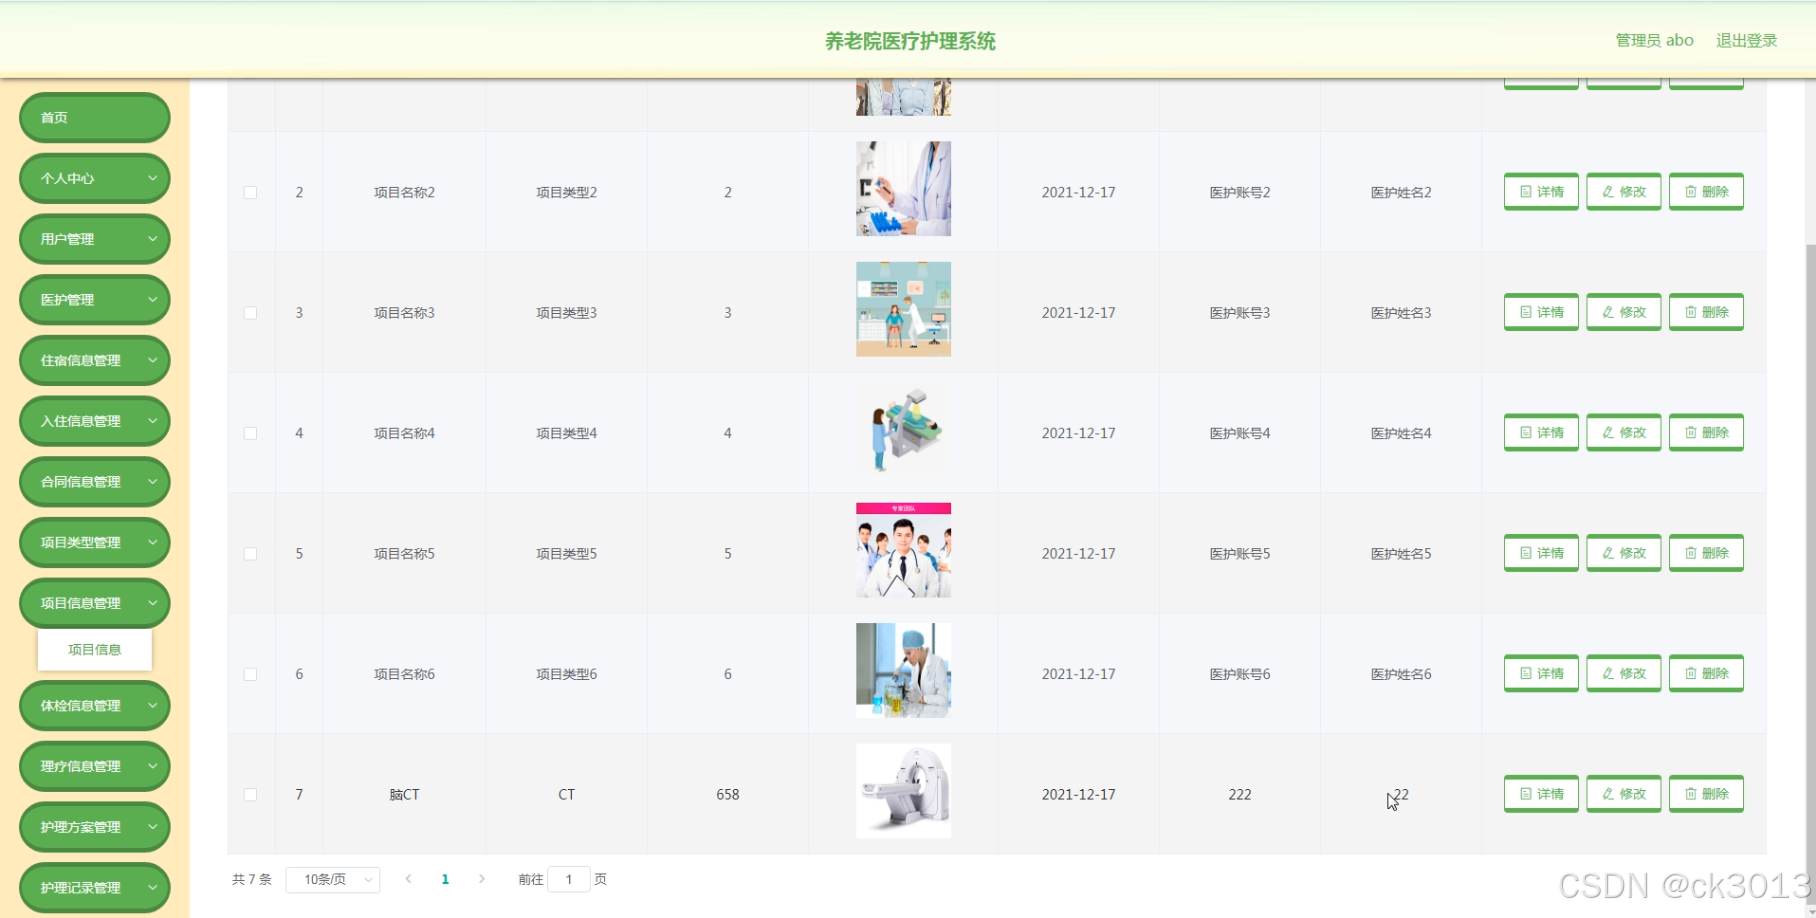This screenshot has width=1816, height=918.
Task: Modify the 项目名称5 entry
Action: click(1623, 553)
